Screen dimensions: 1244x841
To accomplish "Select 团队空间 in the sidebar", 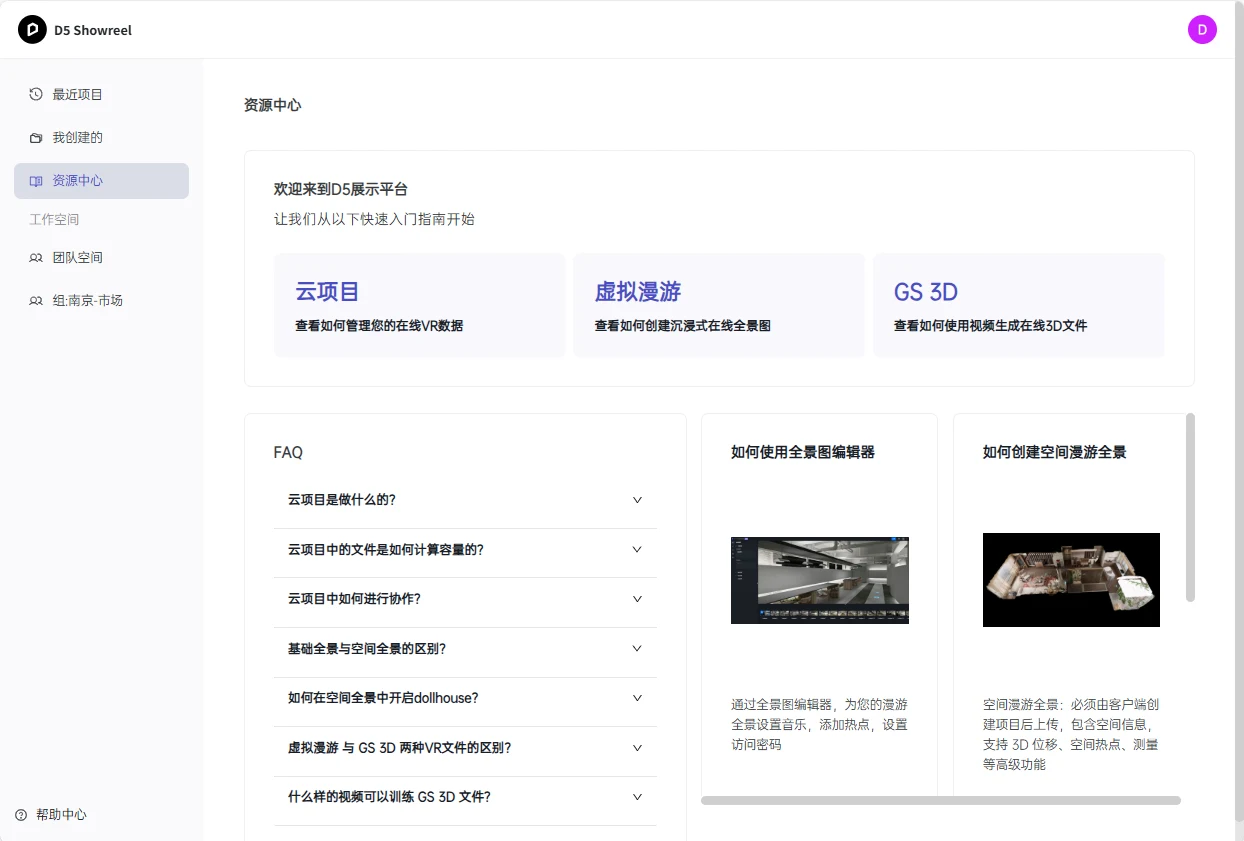I will point(77,258).
